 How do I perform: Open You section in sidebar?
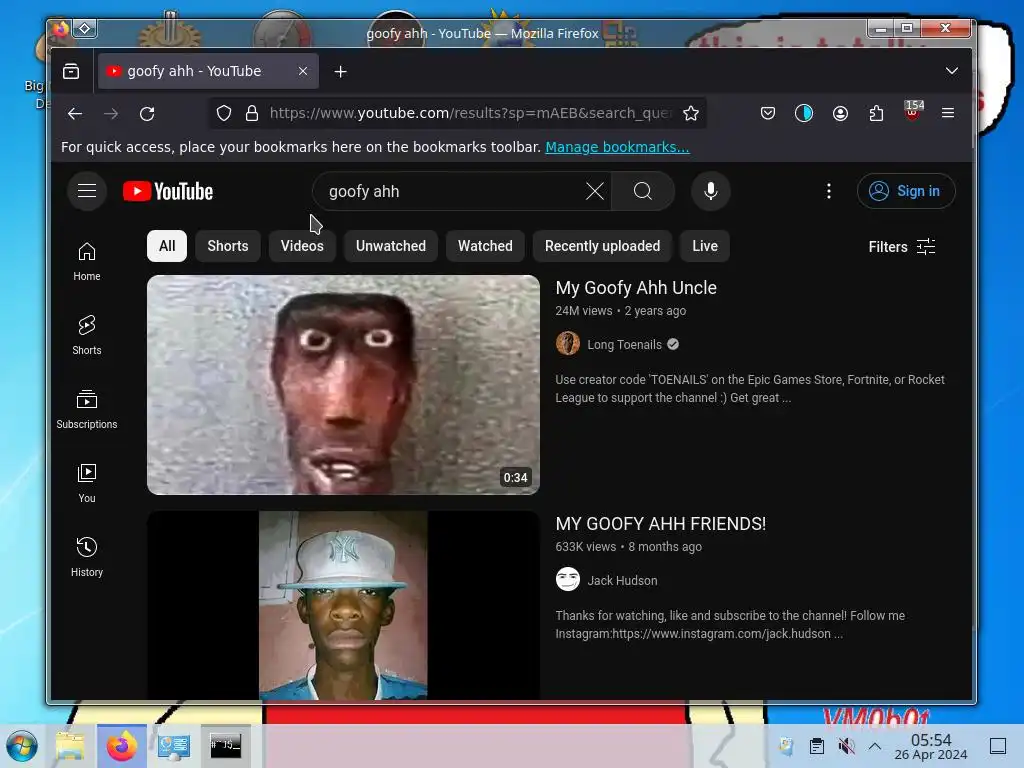87,483
